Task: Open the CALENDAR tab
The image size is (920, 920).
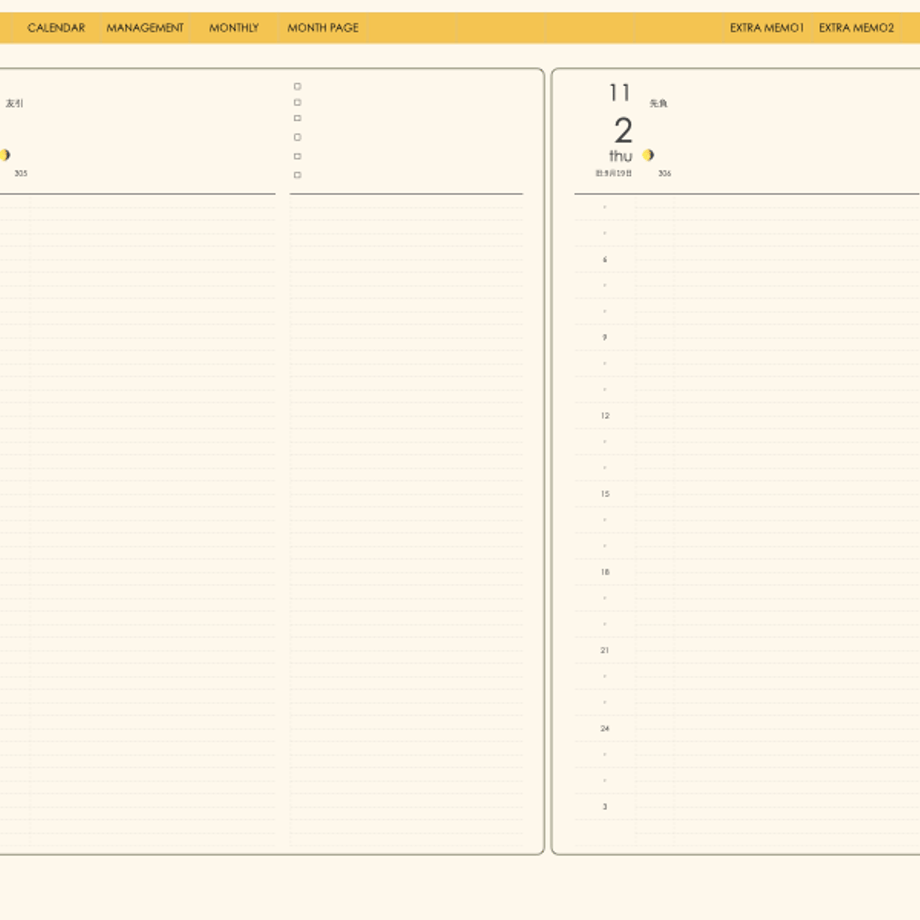Action: tap(56, 28)
